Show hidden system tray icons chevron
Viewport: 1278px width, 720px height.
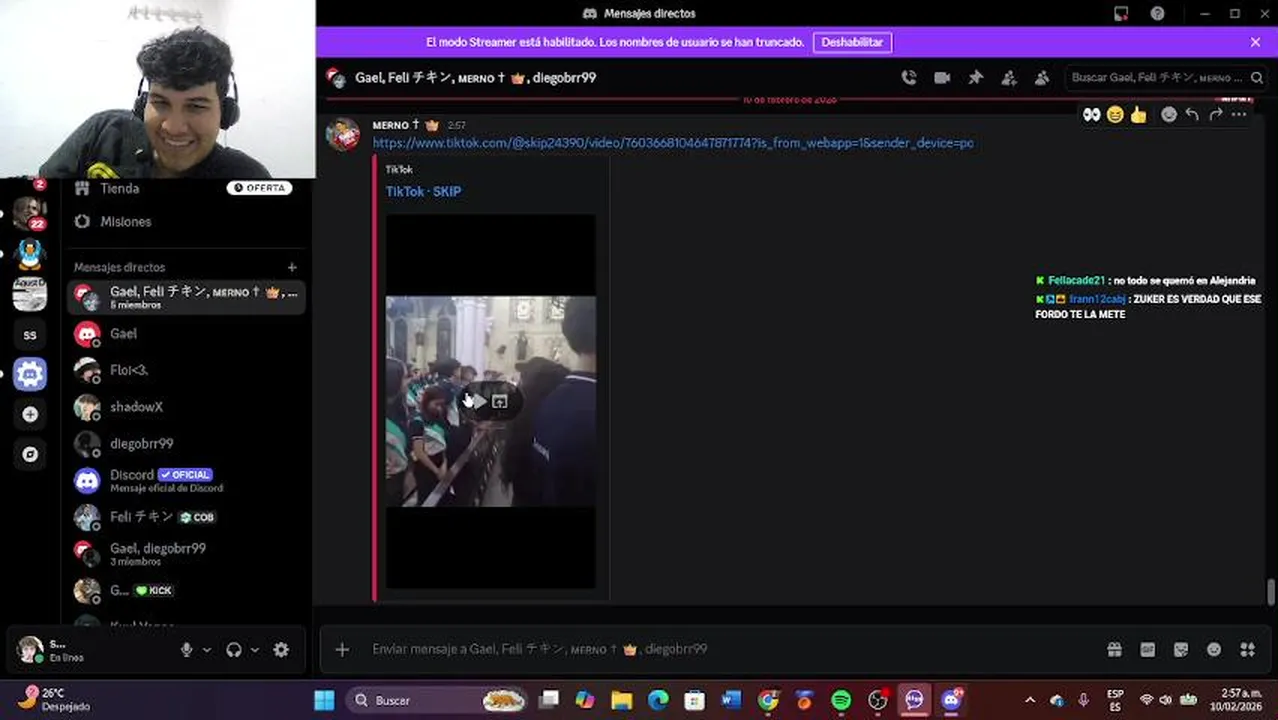(1030, 700)
